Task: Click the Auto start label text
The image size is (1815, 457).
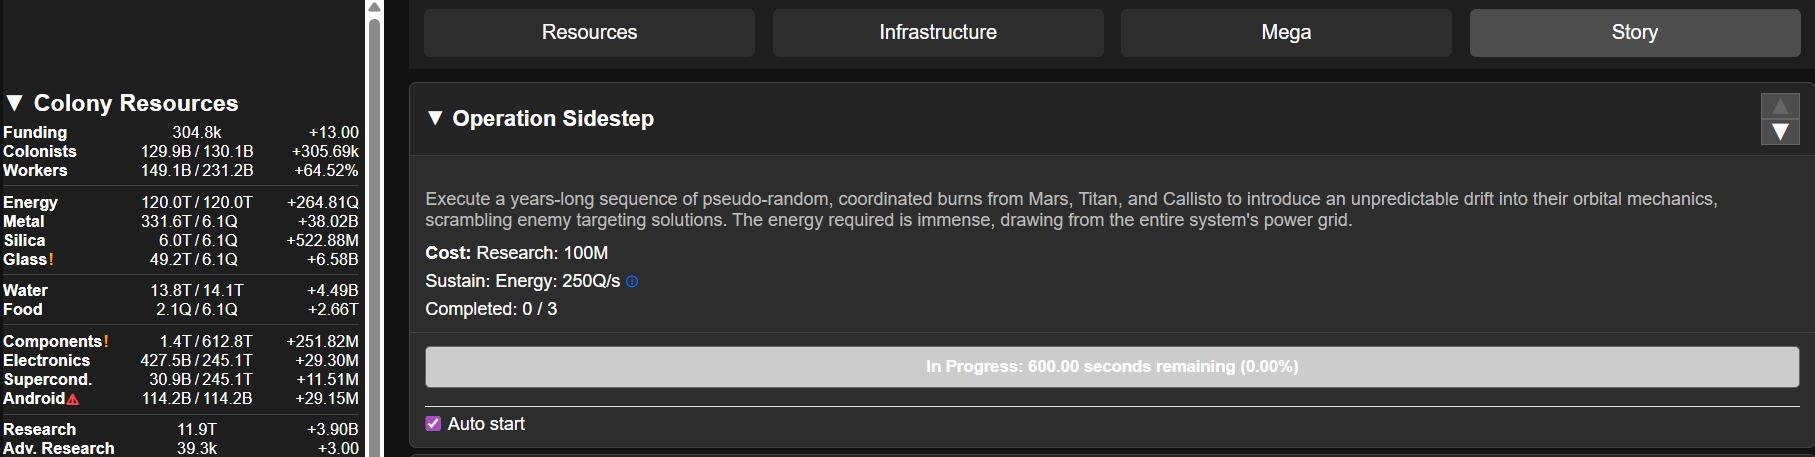Action: coord(486,424)
